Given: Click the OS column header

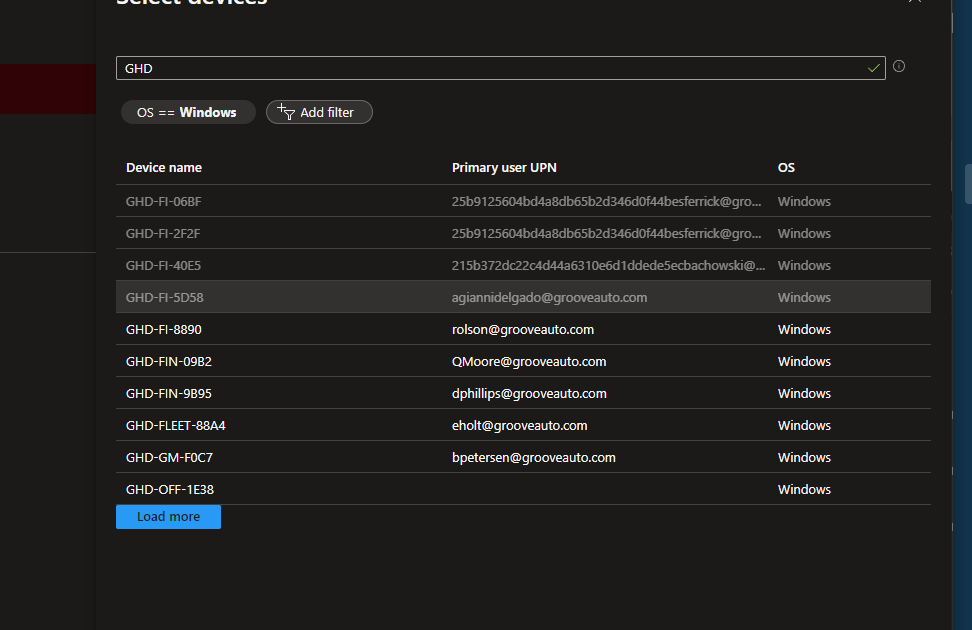Looking at the screenshot, I should pos(786,167).
